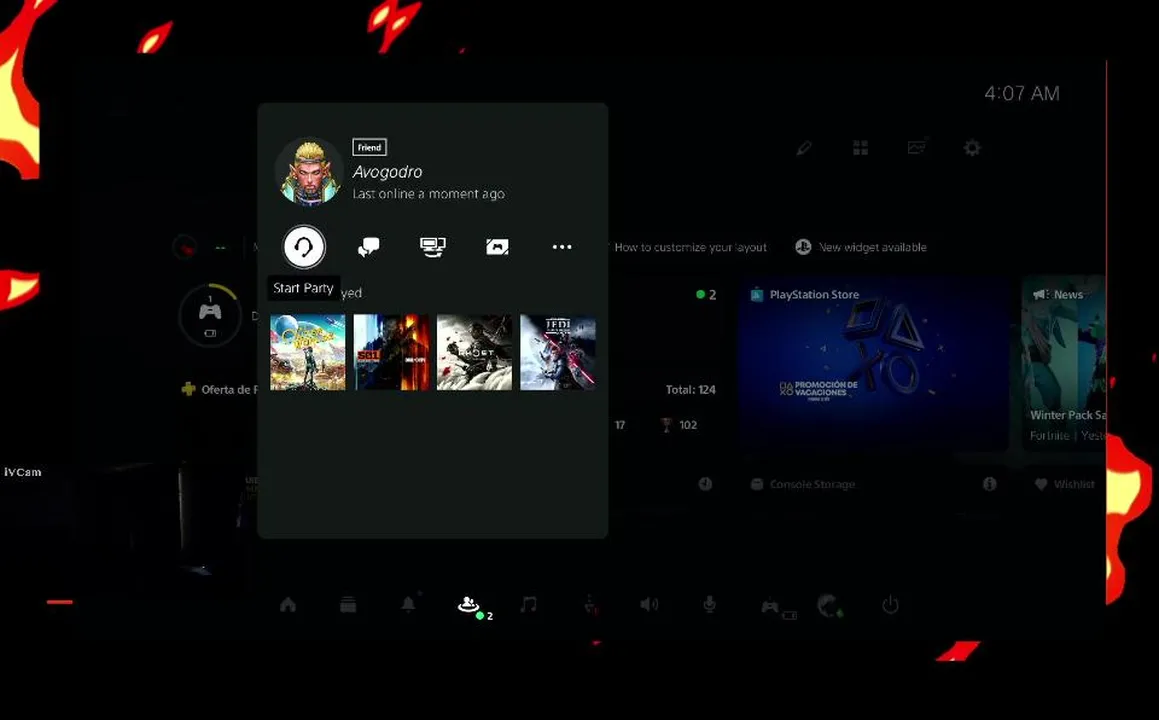Open the grid widgets icon
This screenshot has height=720, width=1159.
point(860,148)
